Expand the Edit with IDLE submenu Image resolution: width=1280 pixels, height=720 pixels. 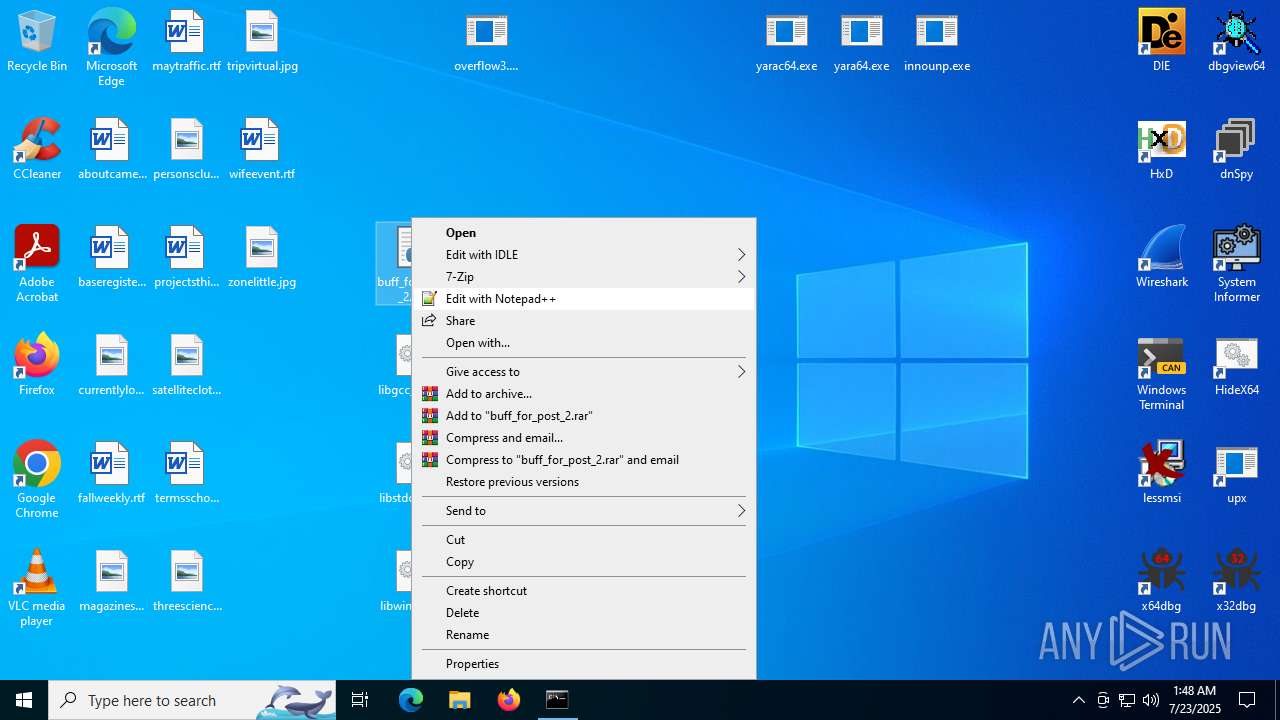click(584, 255)
